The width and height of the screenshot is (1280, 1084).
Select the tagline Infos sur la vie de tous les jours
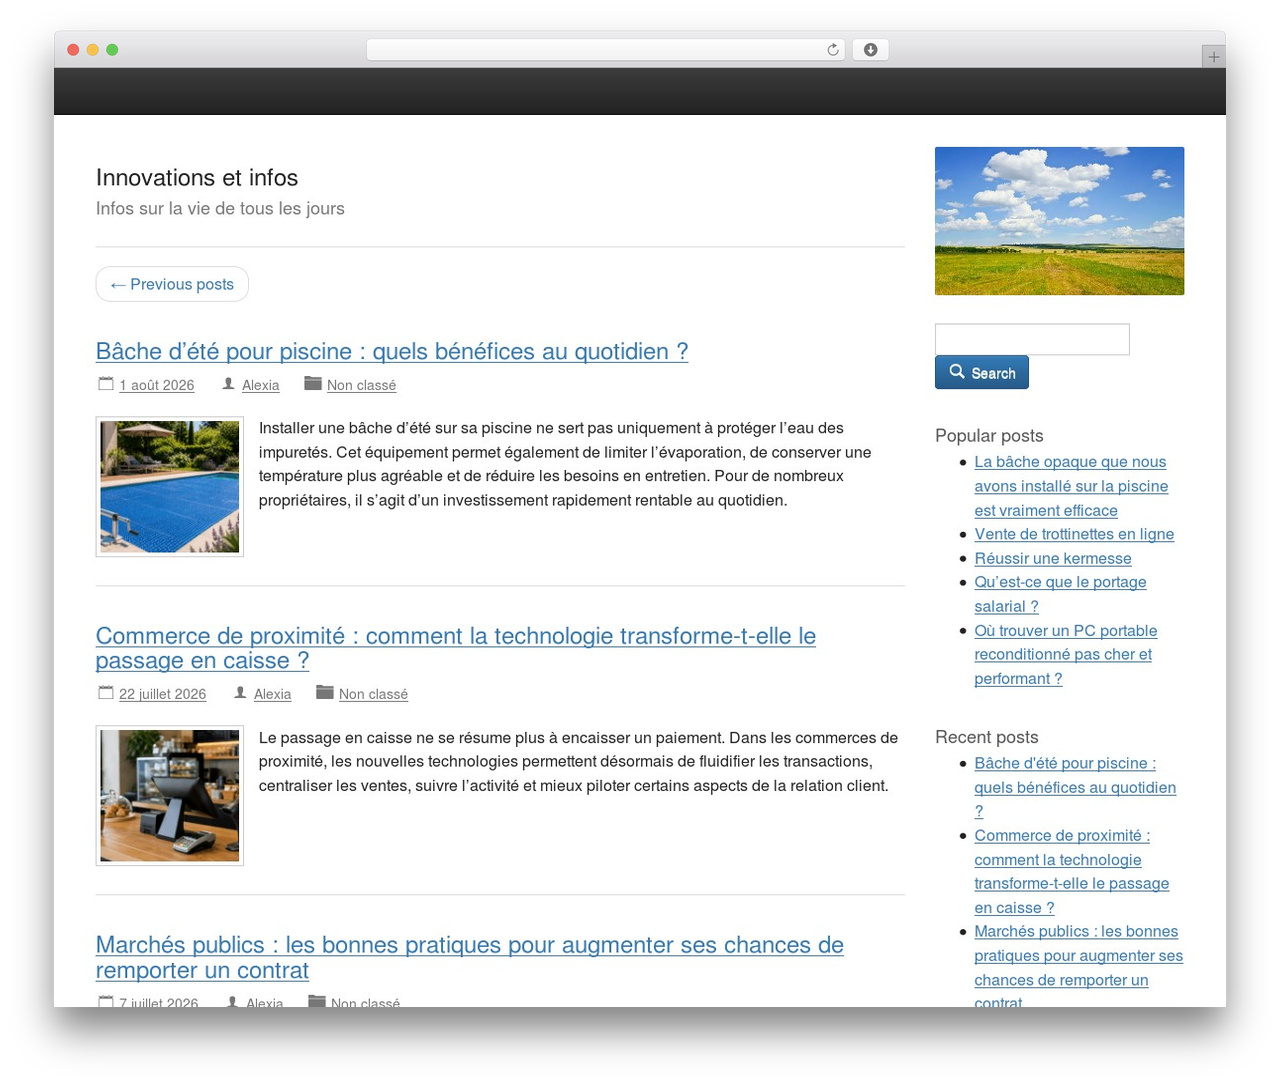220,208
